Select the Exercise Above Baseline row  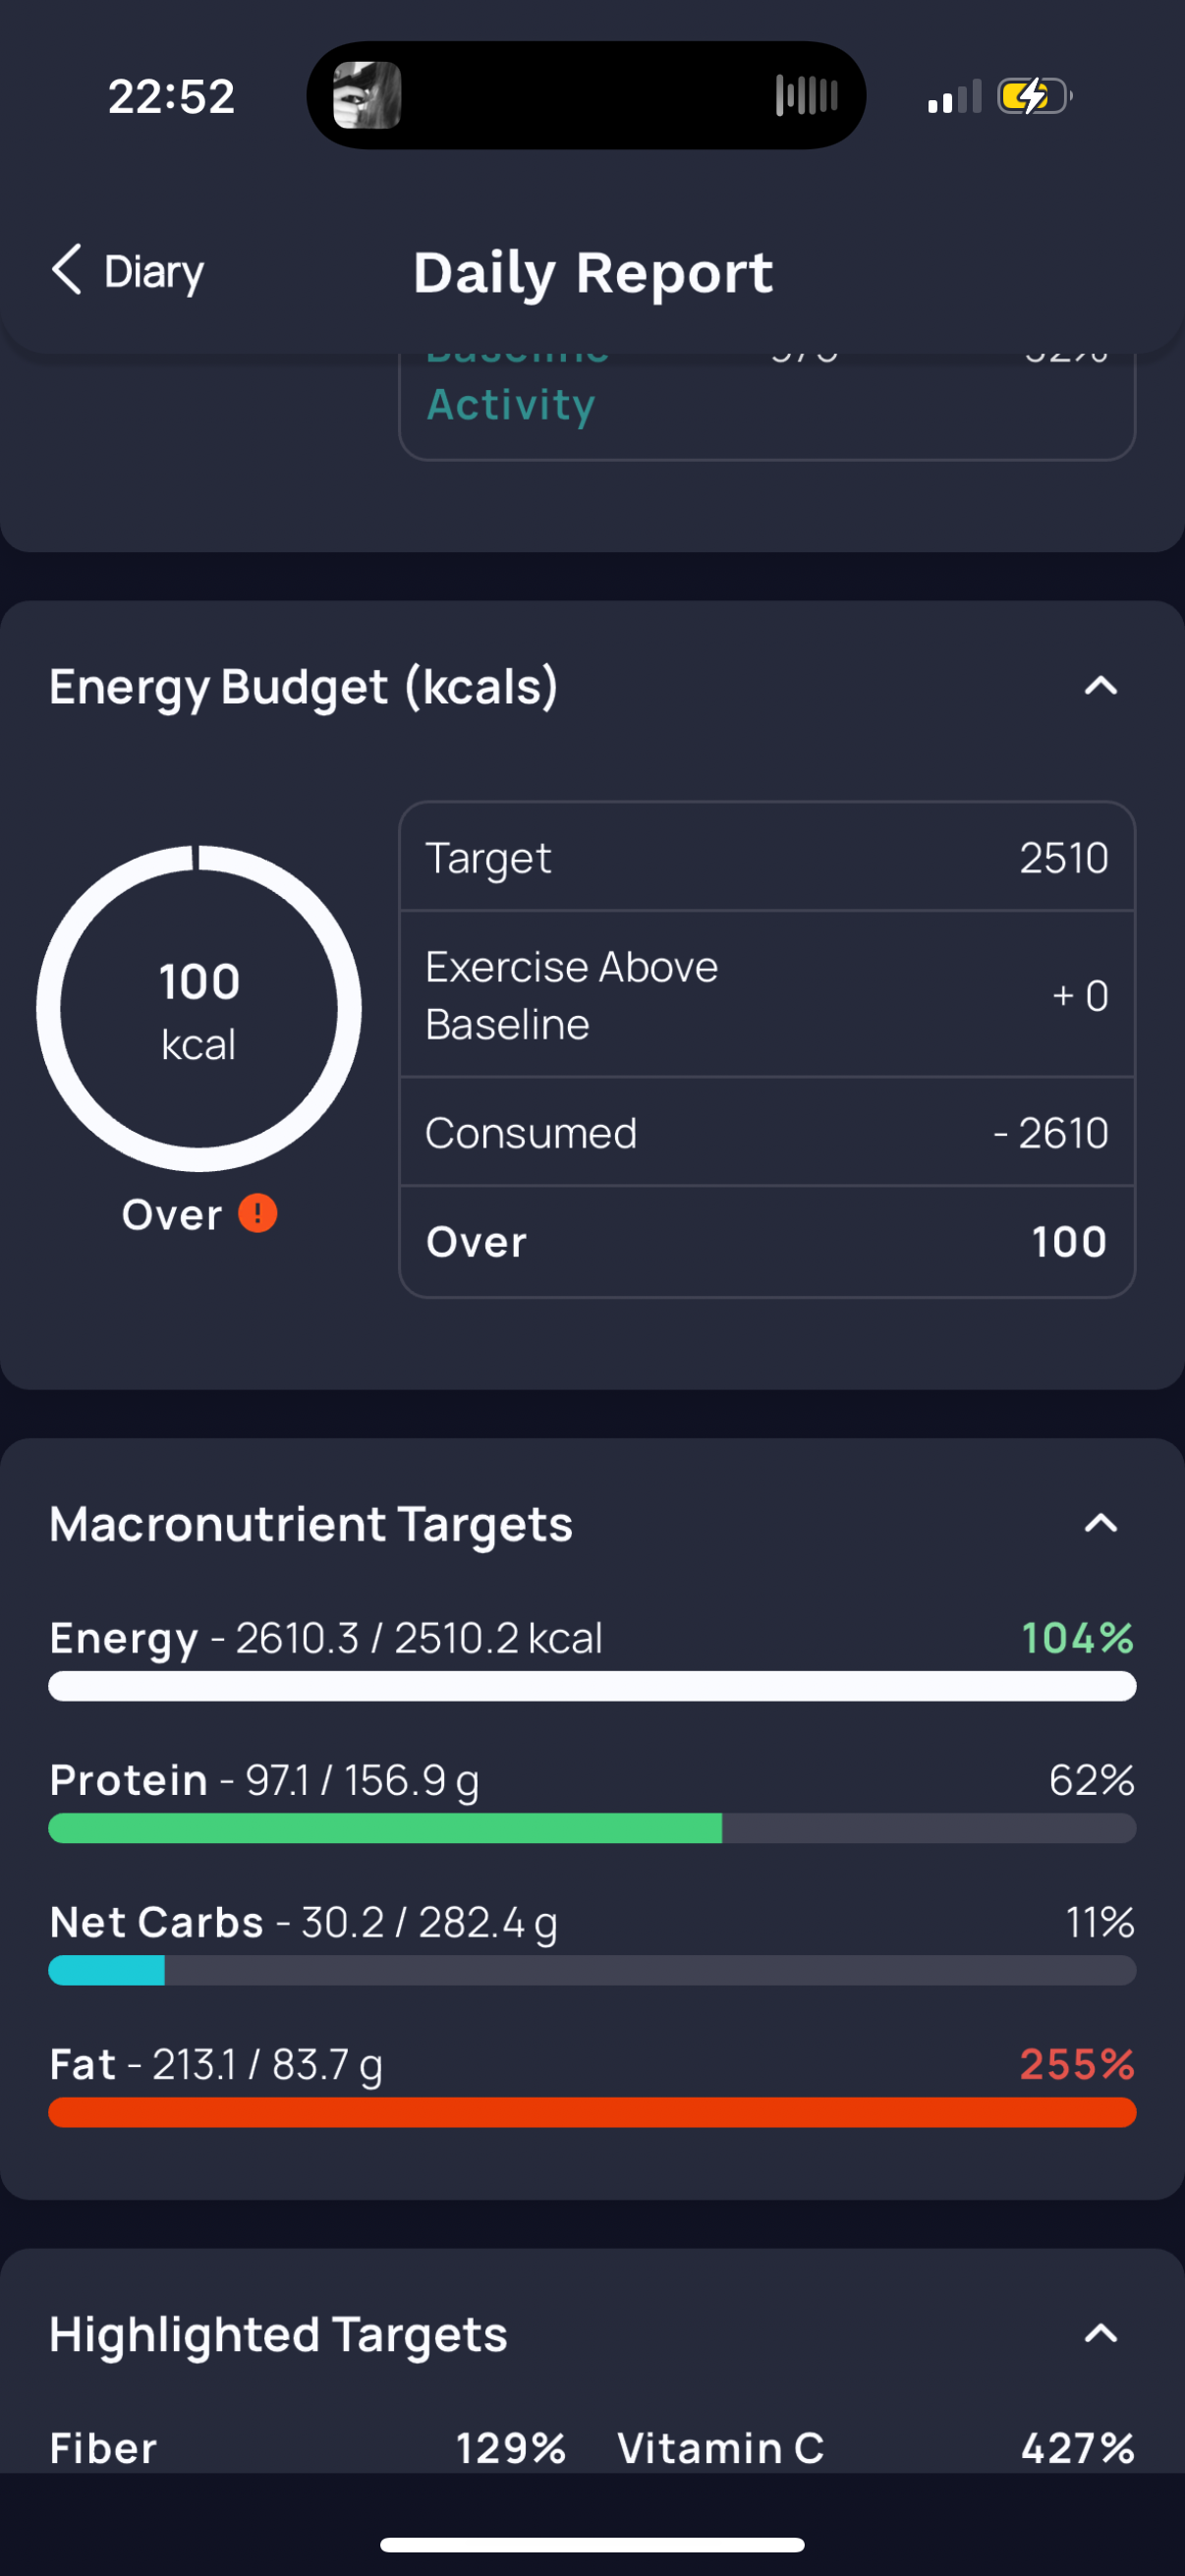(x=766, y=995)
